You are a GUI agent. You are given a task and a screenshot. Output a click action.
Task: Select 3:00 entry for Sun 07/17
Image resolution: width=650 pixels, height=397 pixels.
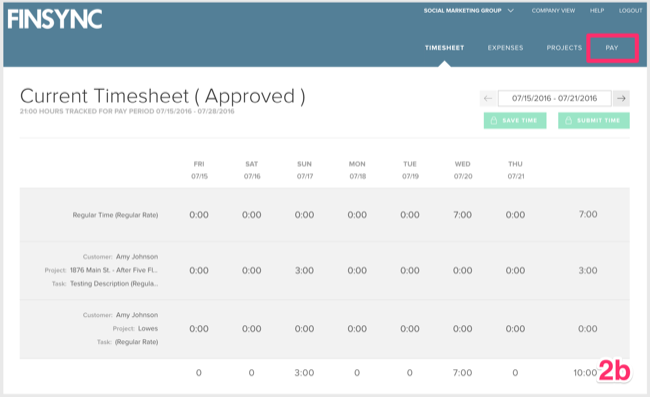pyautogui.click(x=304, y=270)
